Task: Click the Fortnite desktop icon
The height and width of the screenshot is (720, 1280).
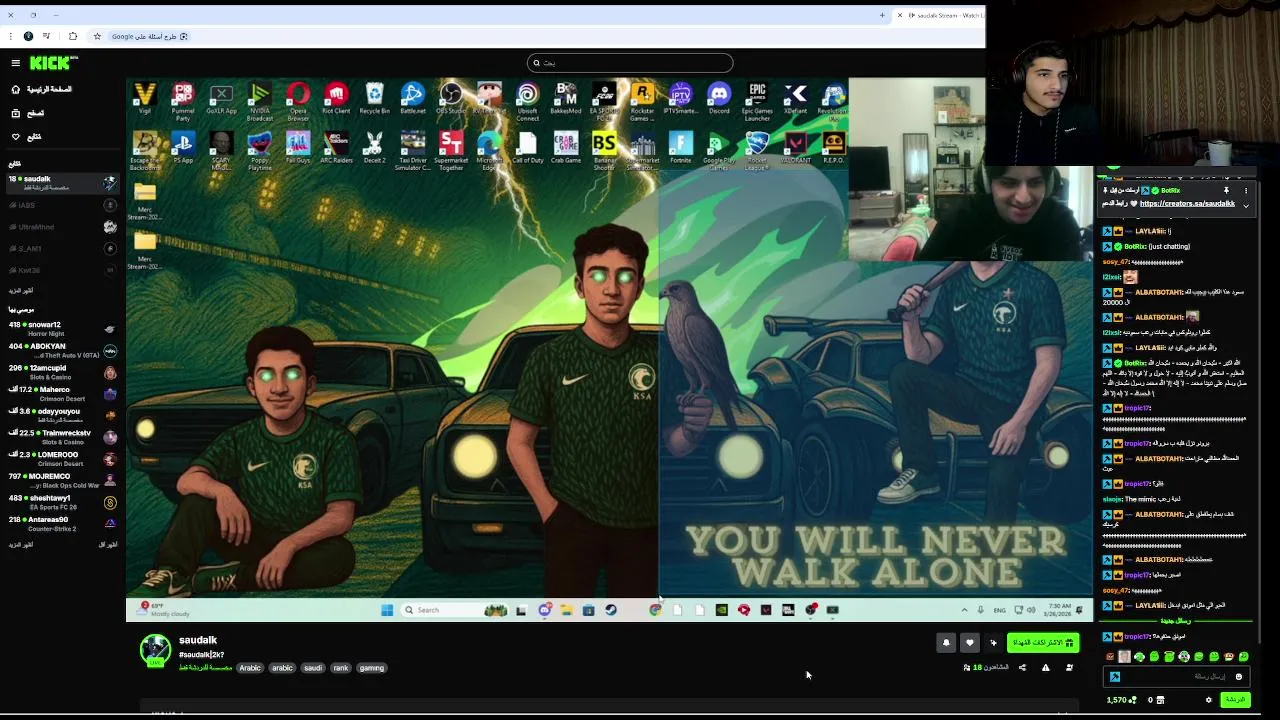Action: tap(681, 148)
